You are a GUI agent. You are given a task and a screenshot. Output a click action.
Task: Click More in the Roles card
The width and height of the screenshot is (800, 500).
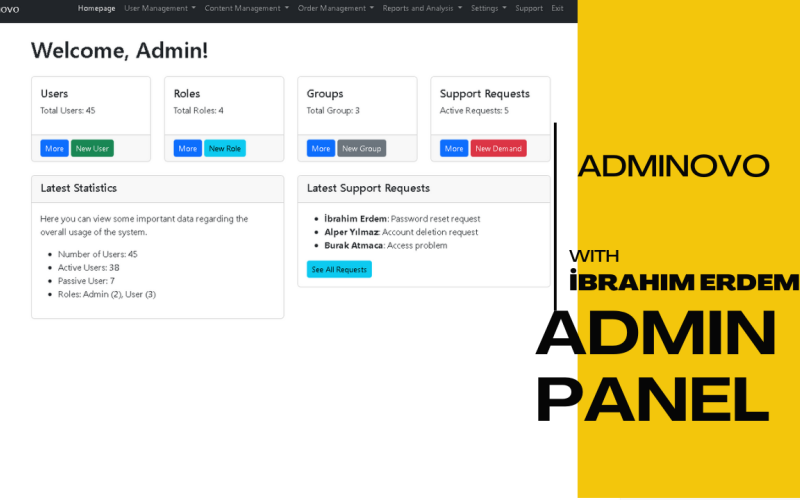click(x=188, y=148)
